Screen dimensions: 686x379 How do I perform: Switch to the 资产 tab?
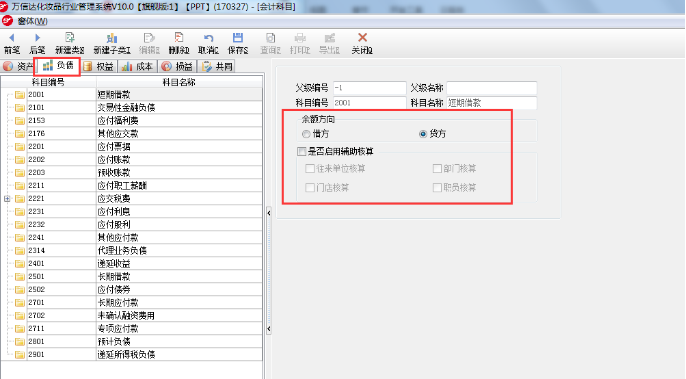coord(18,67)
